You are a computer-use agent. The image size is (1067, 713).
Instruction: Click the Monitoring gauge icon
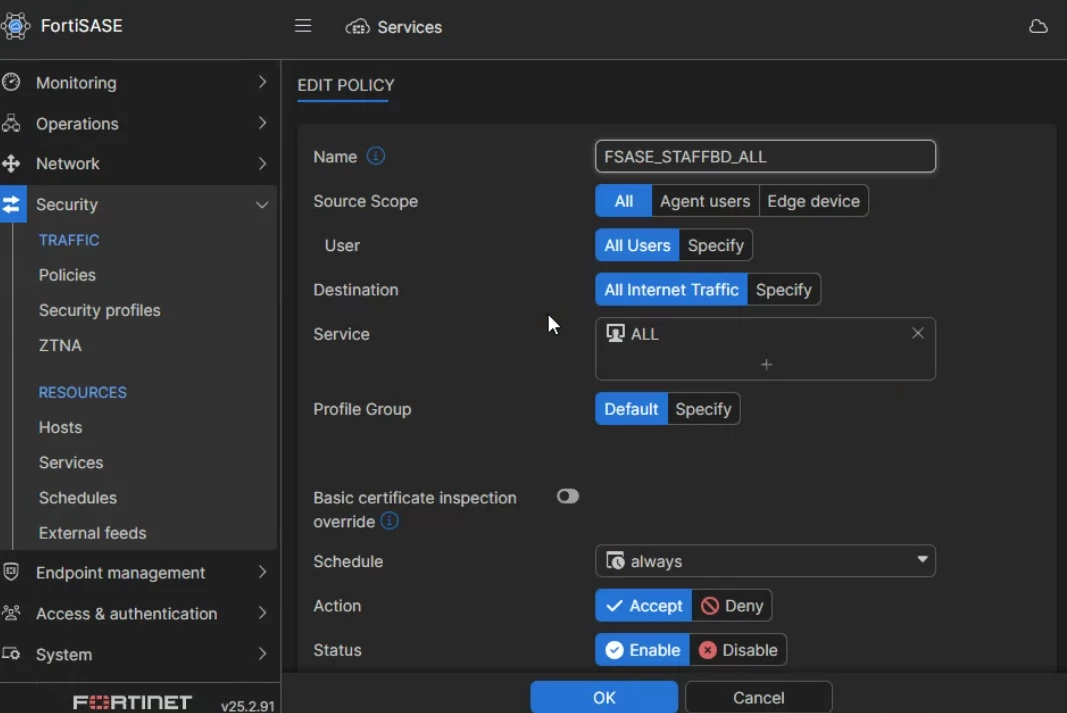(x=12, y=82)
